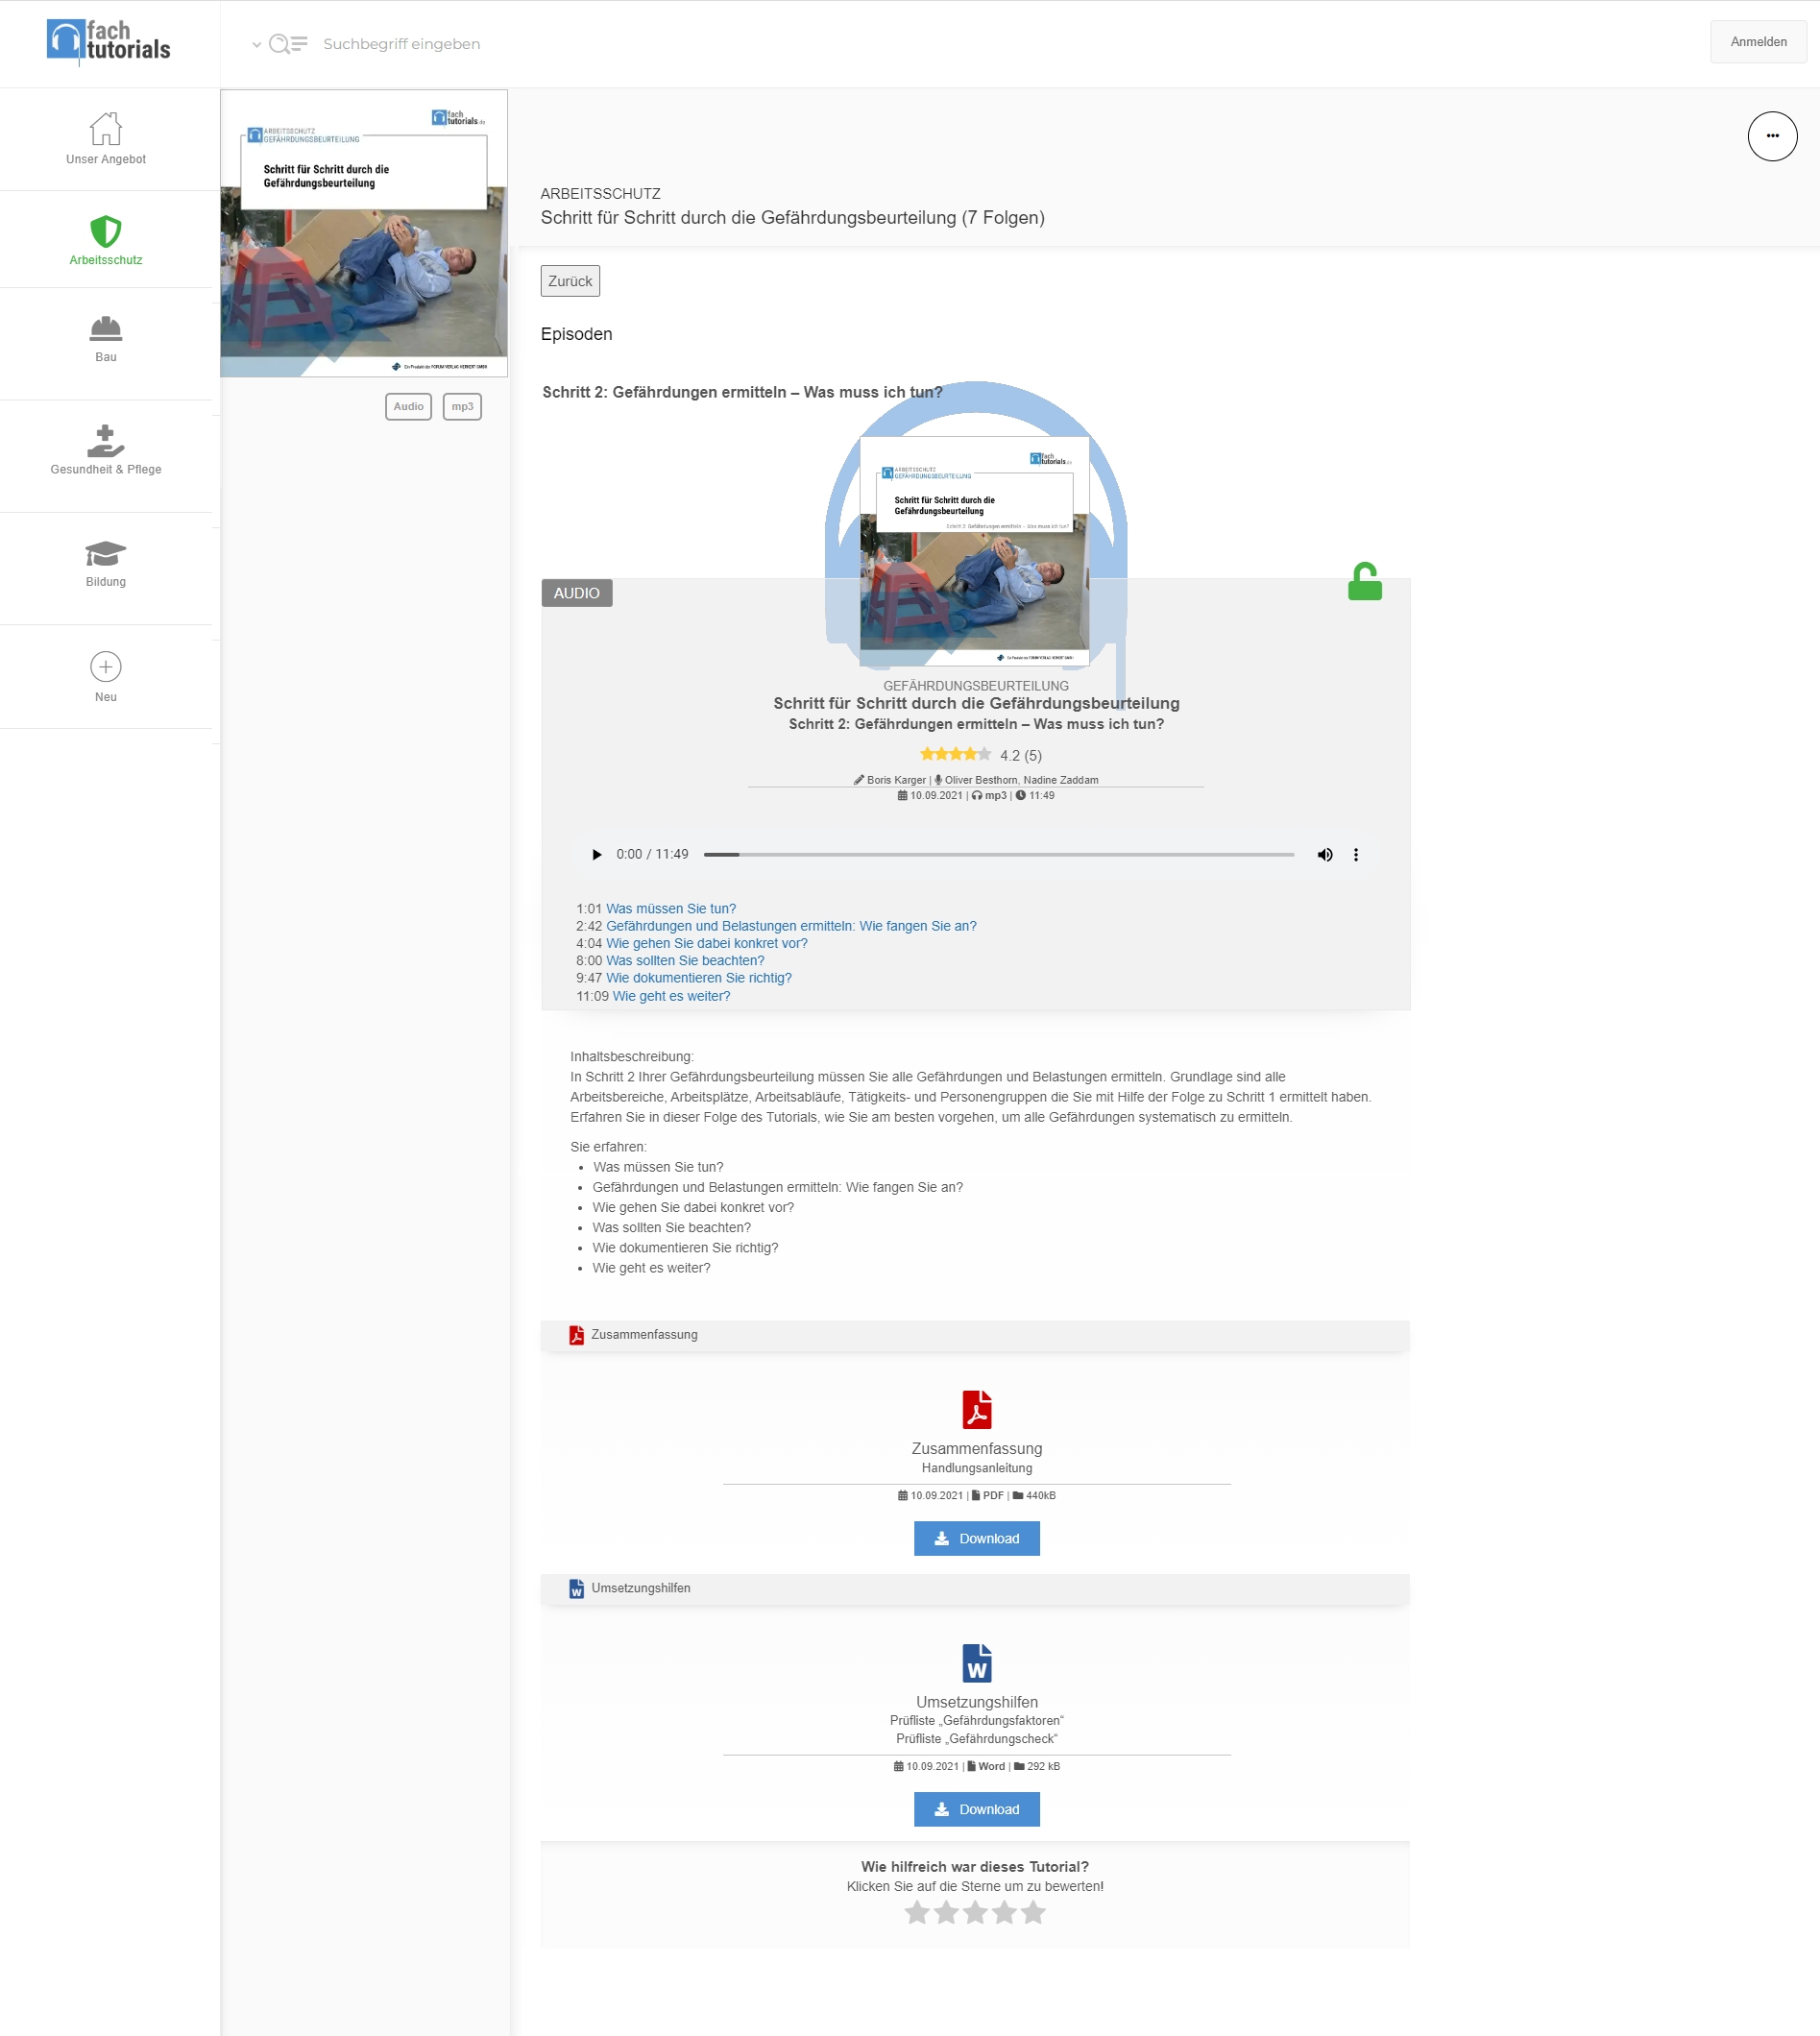
Task: Jump to 'Wie geht es weiter?' chapter
Action: point(671,996)
